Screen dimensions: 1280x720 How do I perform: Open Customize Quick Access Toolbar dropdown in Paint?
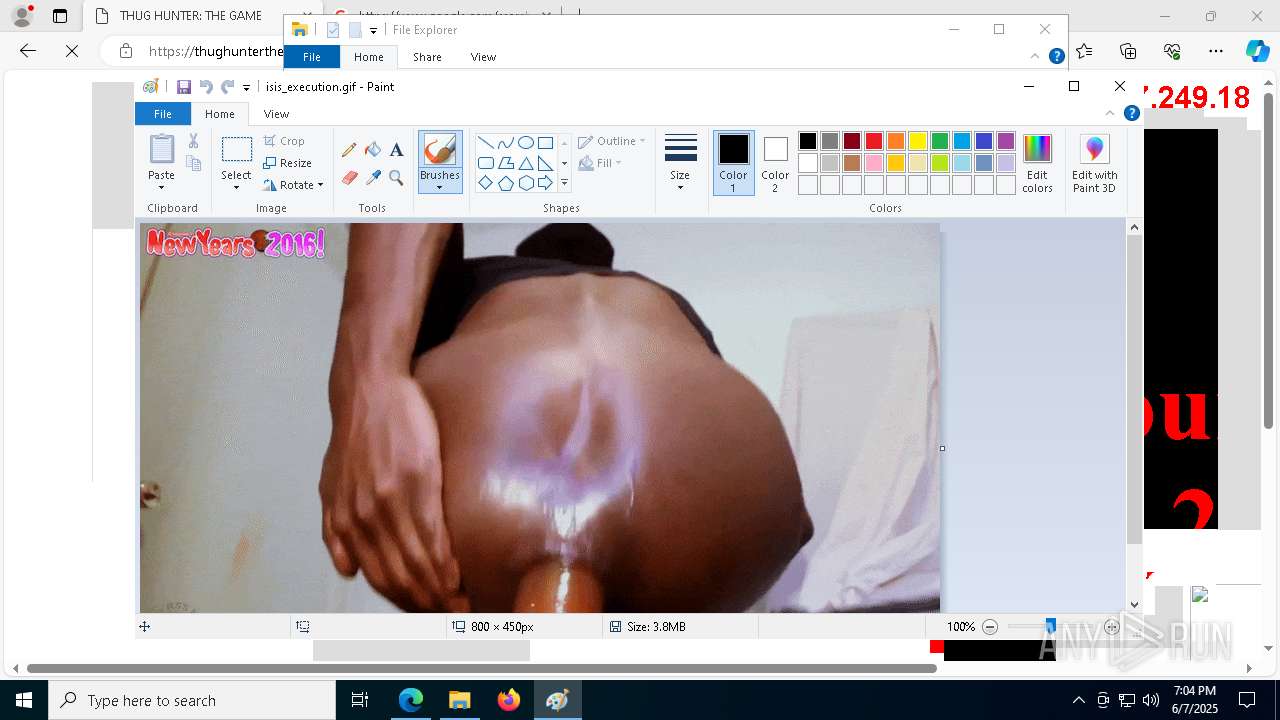pos(247,88)
